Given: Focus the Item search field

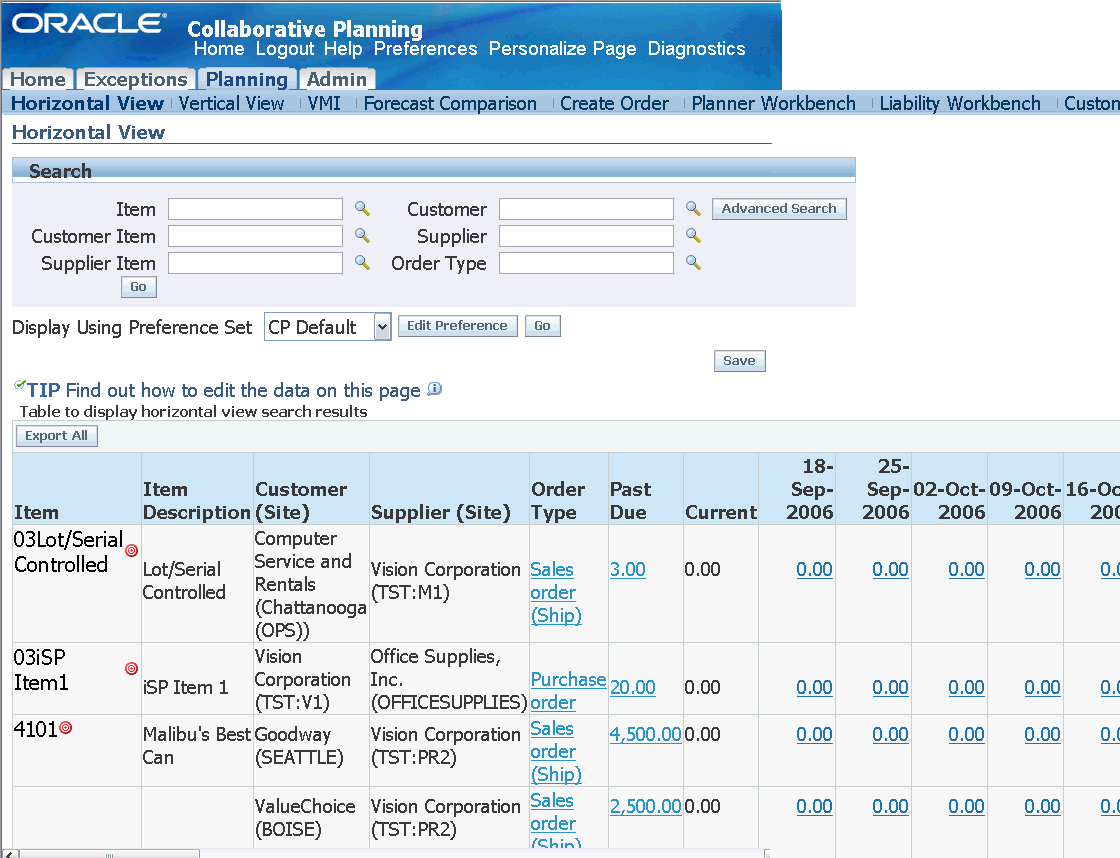Looking at the screenshot, I should click(x=255, y=209).
